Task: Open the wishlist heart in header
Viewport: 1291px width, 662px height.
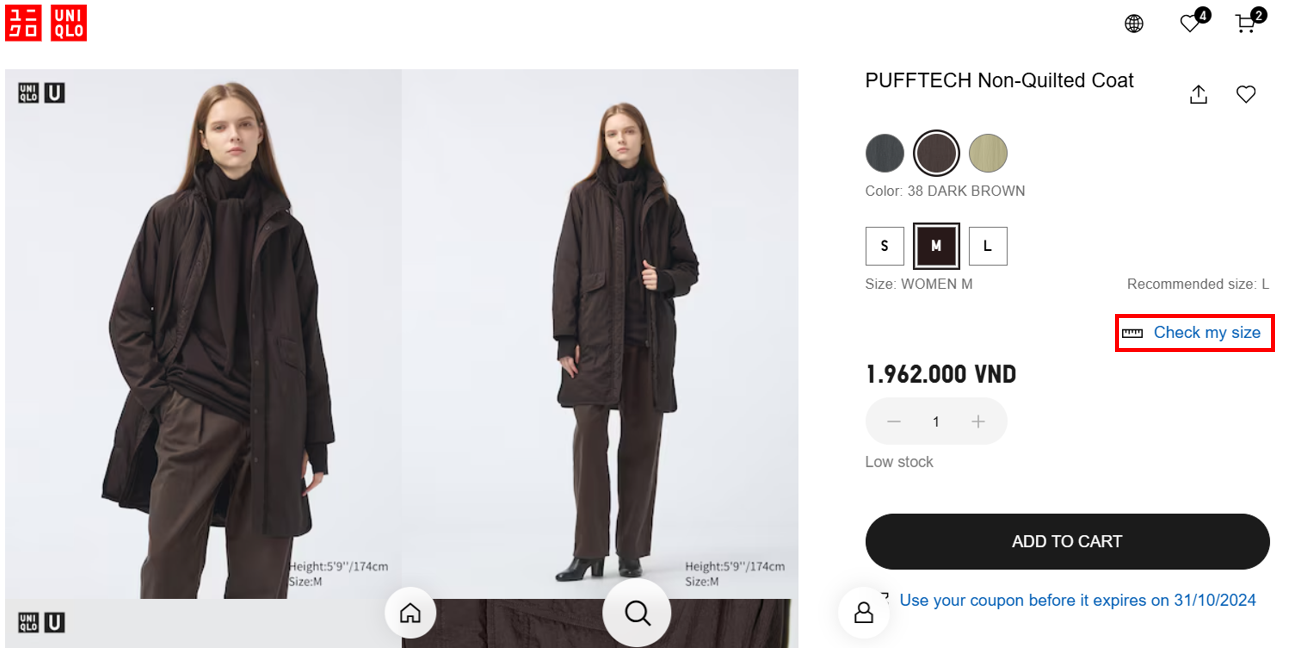Action: [x=1190, y=23]
